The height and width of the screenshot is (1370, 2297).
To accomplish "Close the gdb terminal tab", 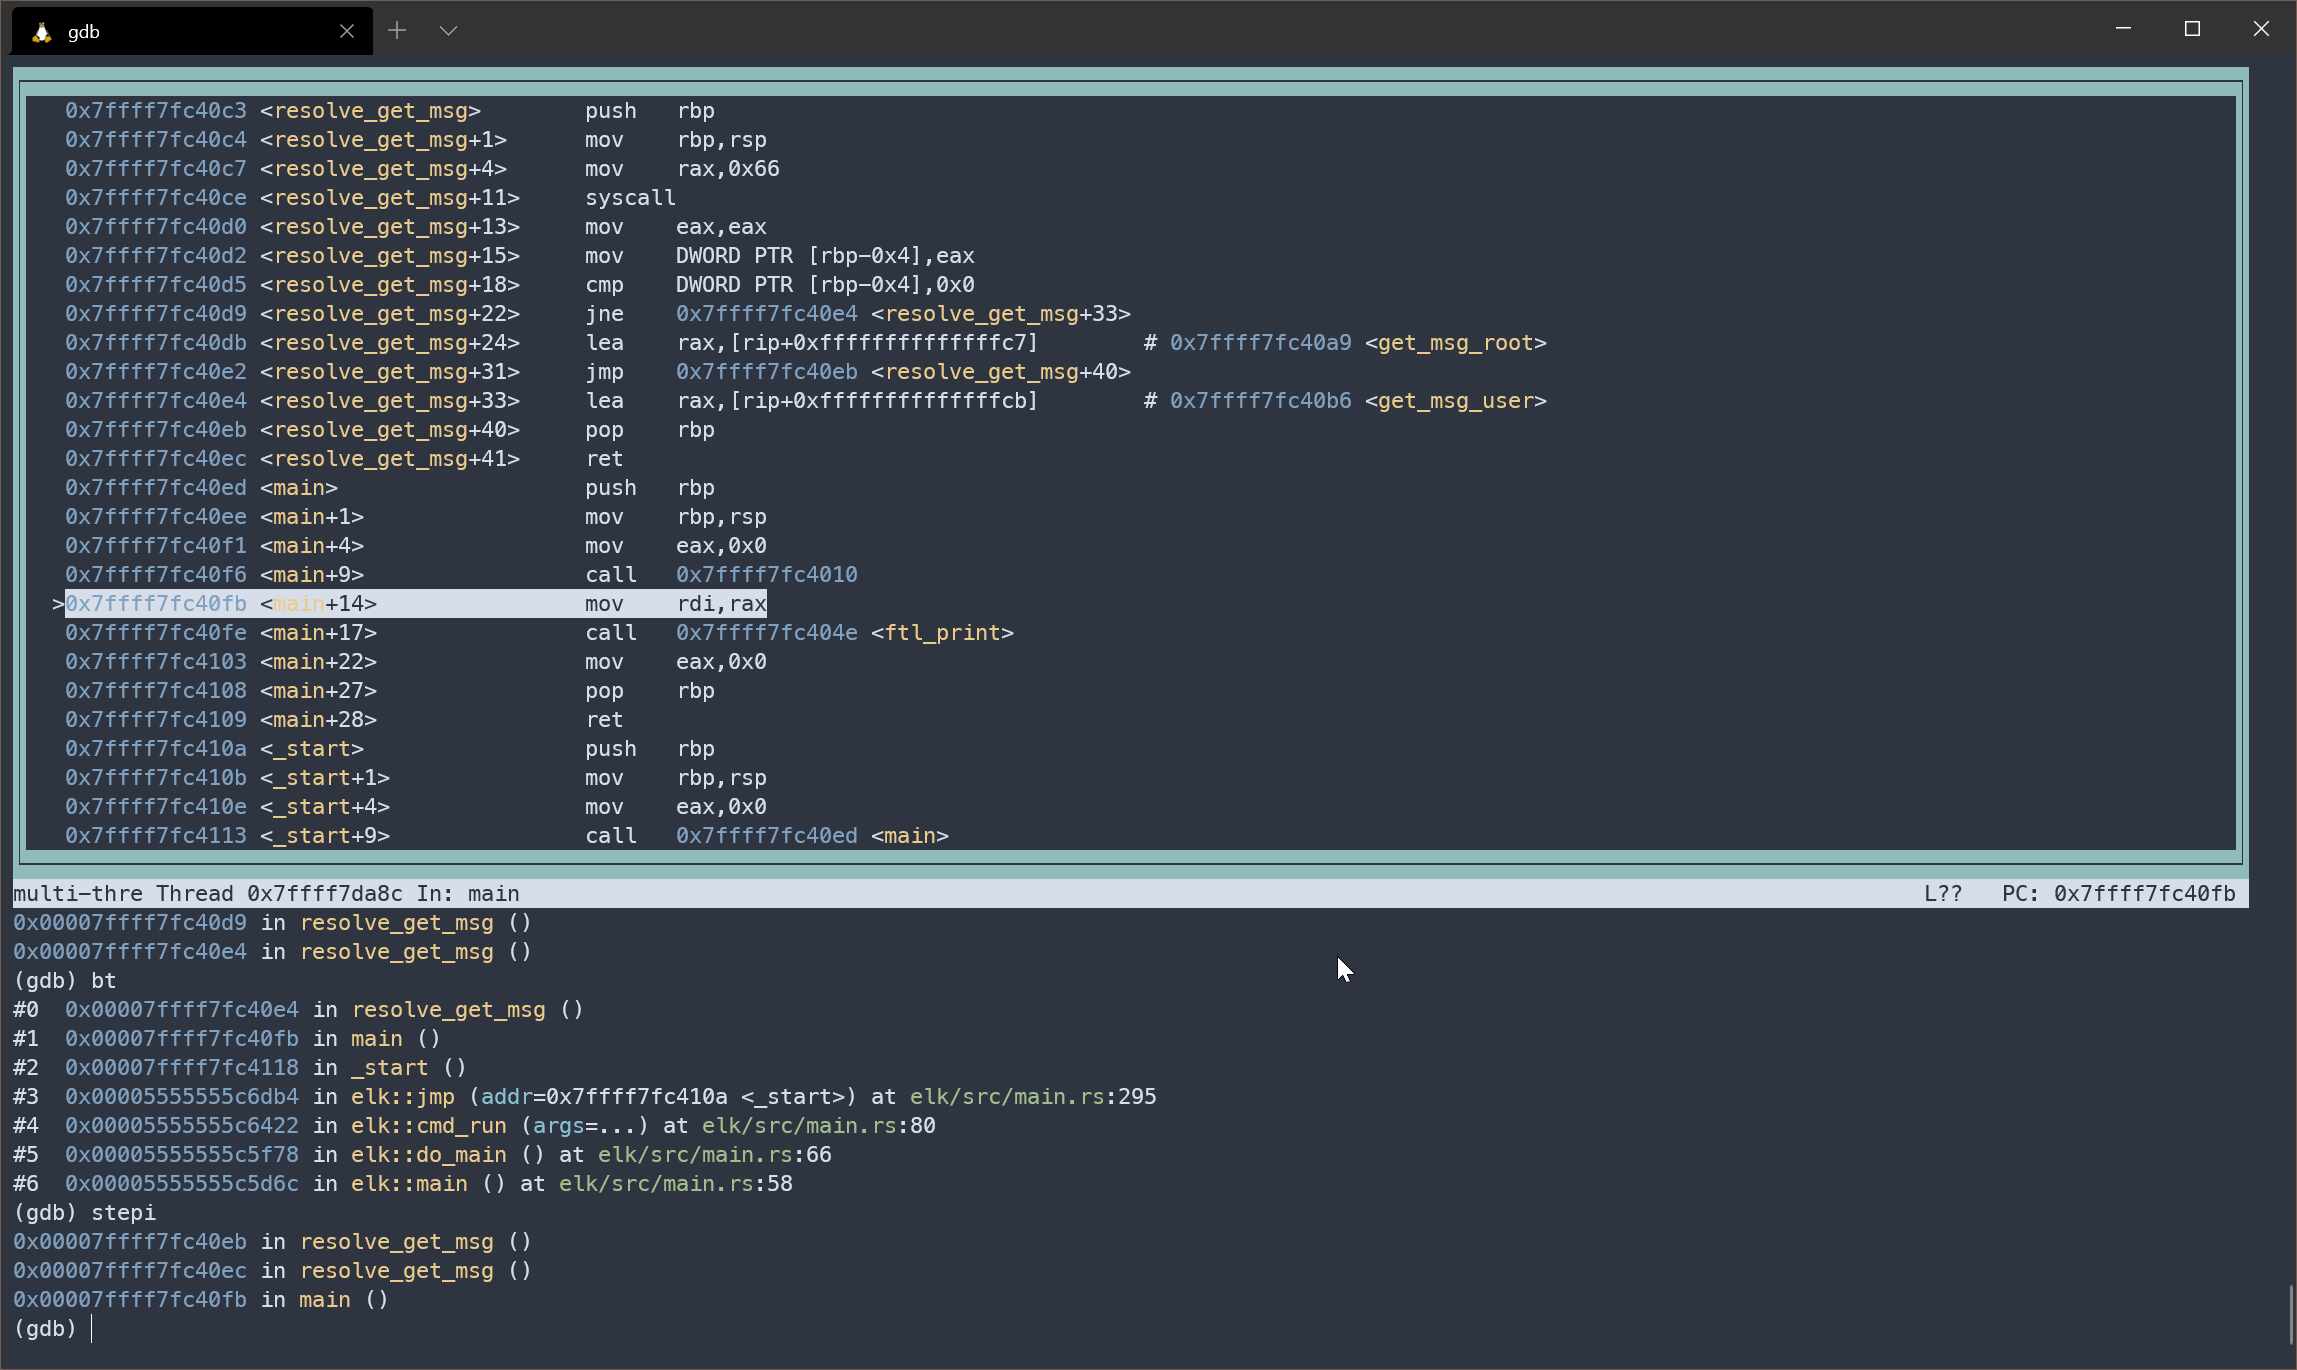I will pyautogui.click(x=346, y=31).
